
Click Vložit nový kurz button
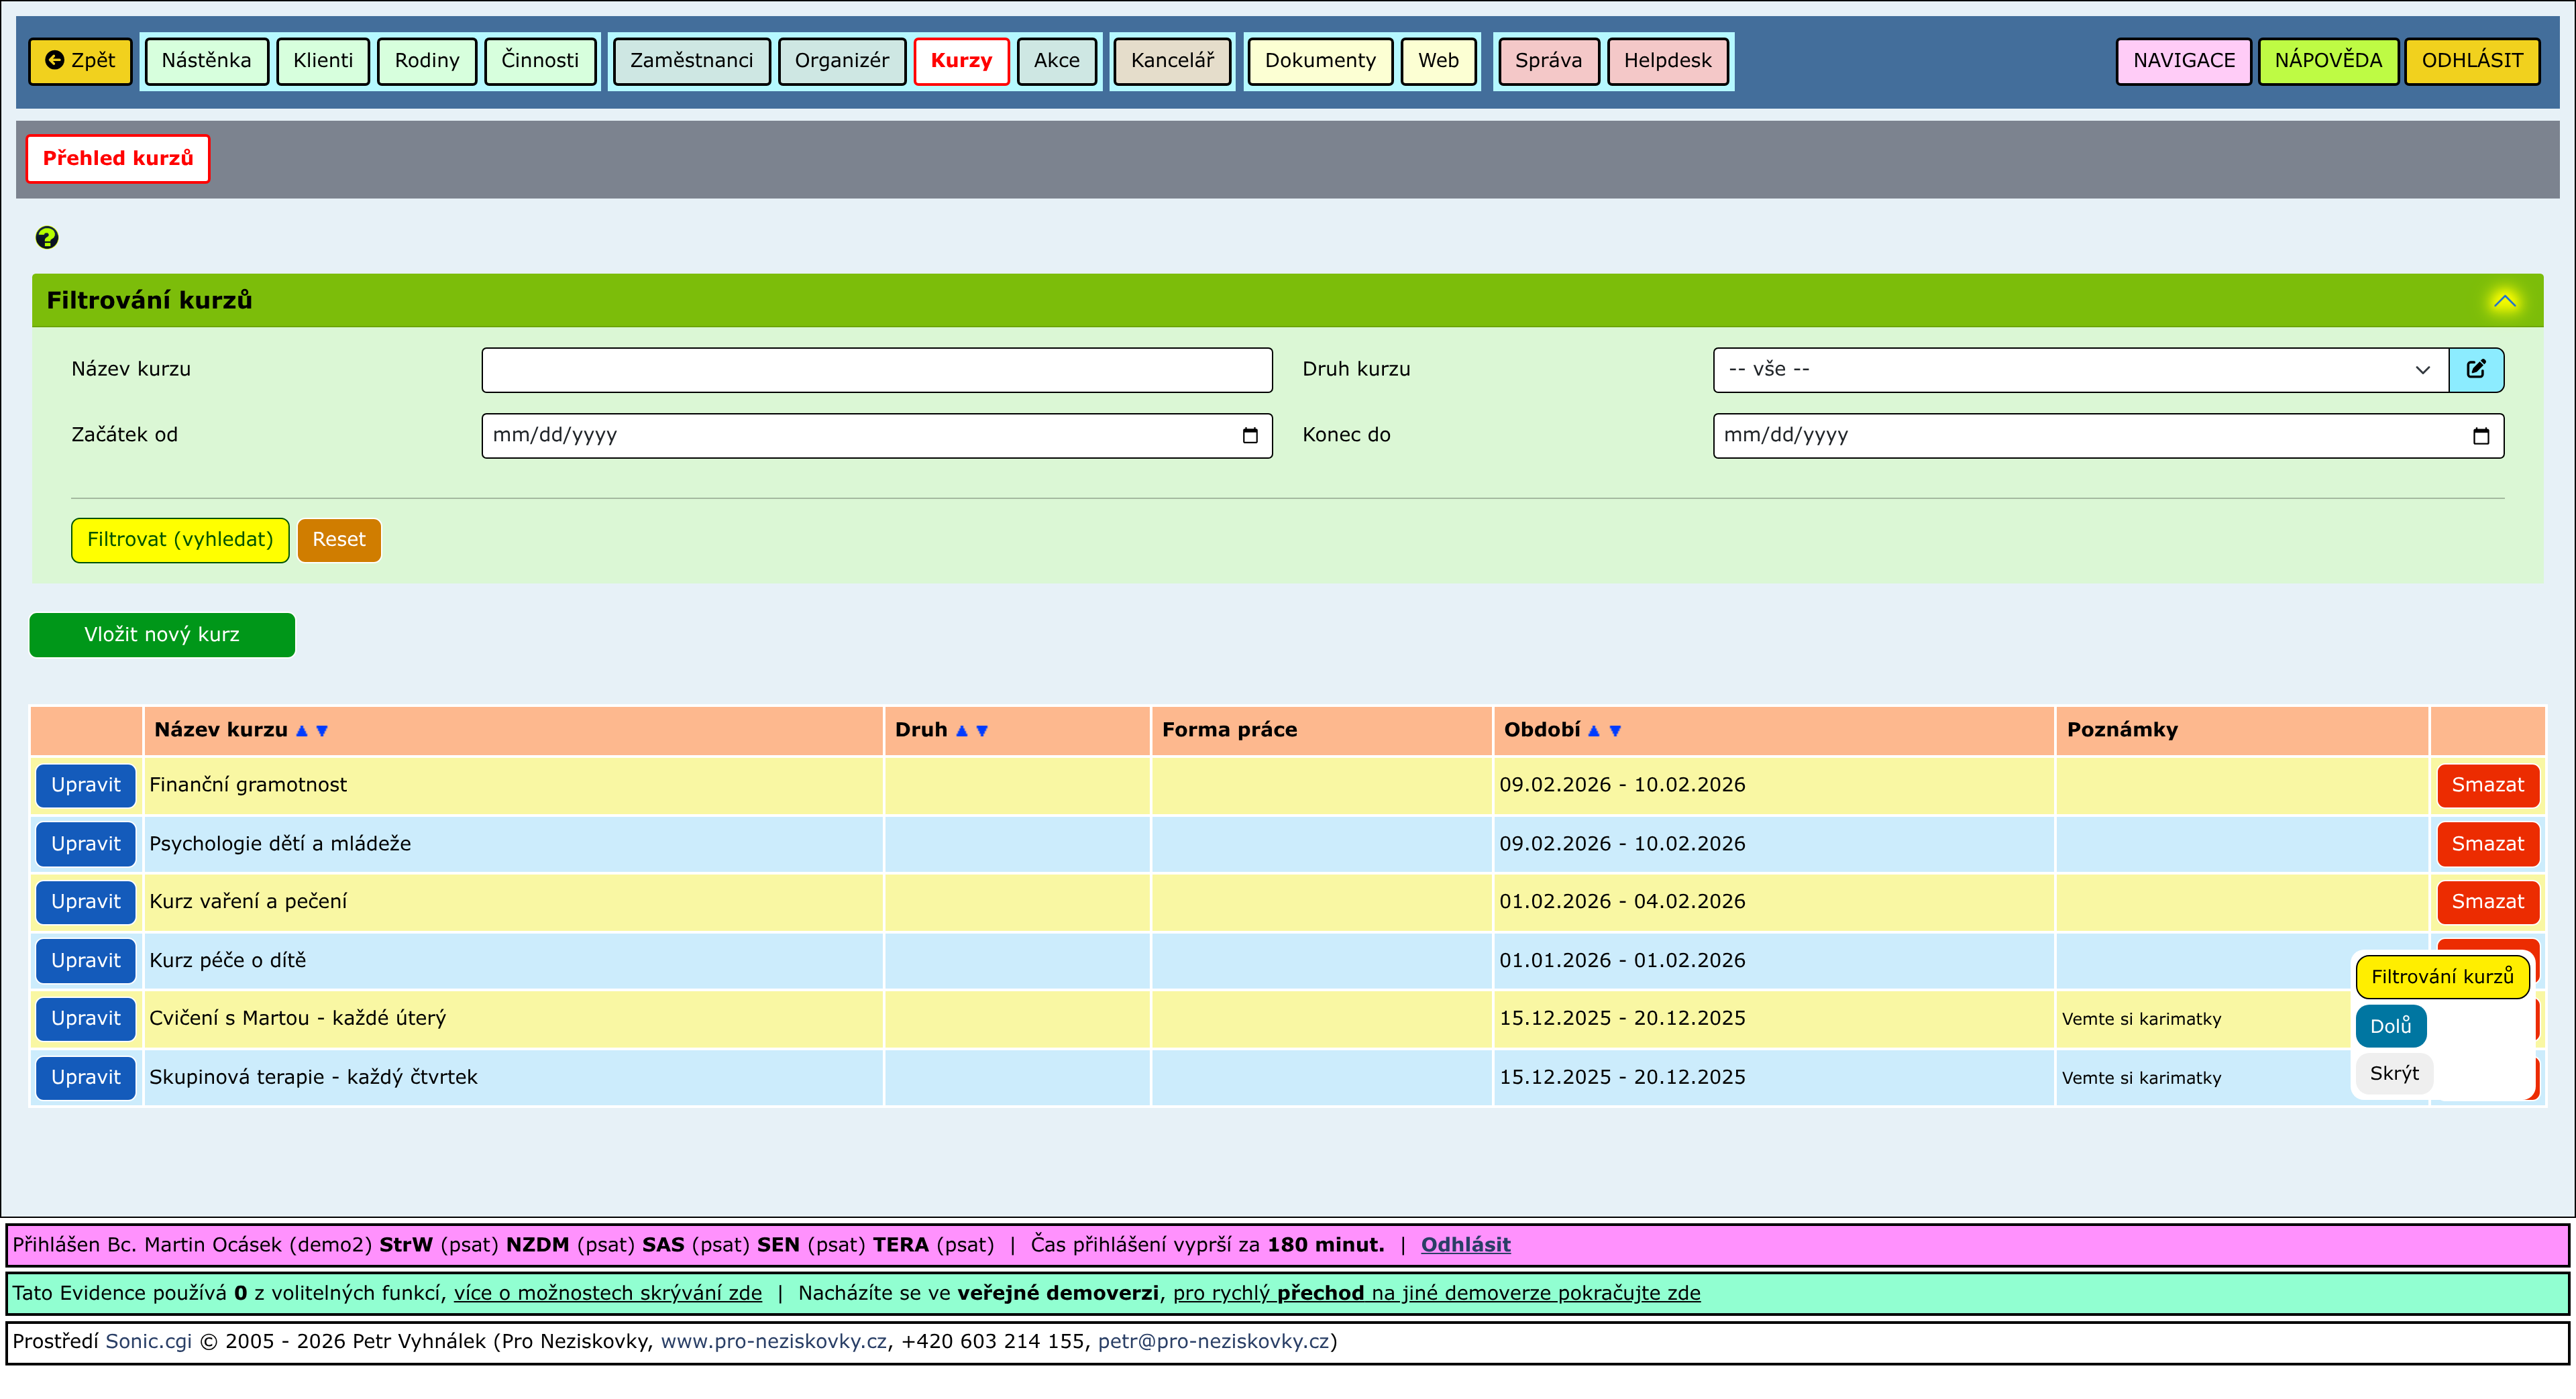162,635
